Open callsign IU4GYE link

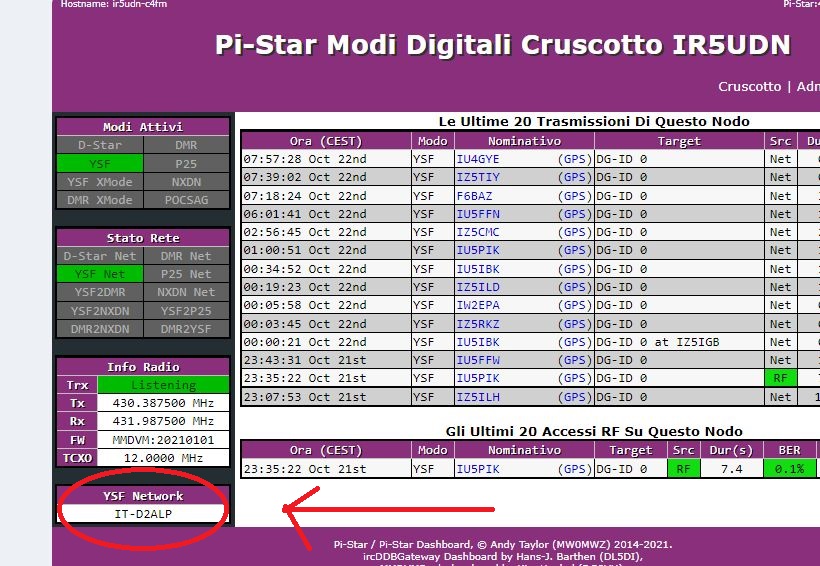click(x=478, y=159)
